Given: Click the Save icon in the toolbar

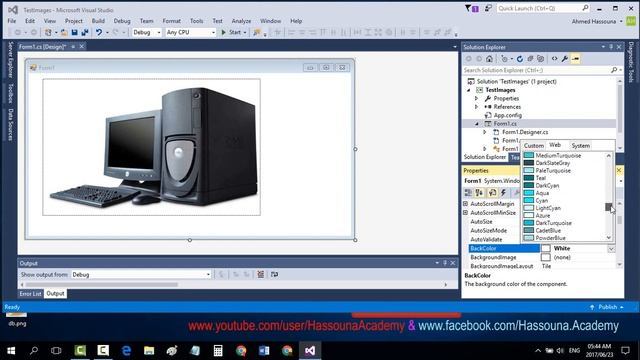Looking at the screenshot, I should 74,32.
